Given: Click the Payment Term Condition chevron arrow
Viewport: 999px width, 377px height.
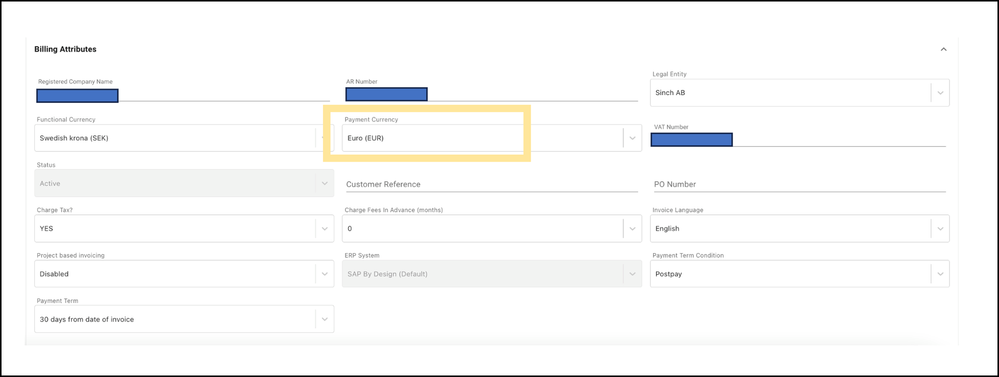Looking at the screenshot, I should (x=940, y=274).
